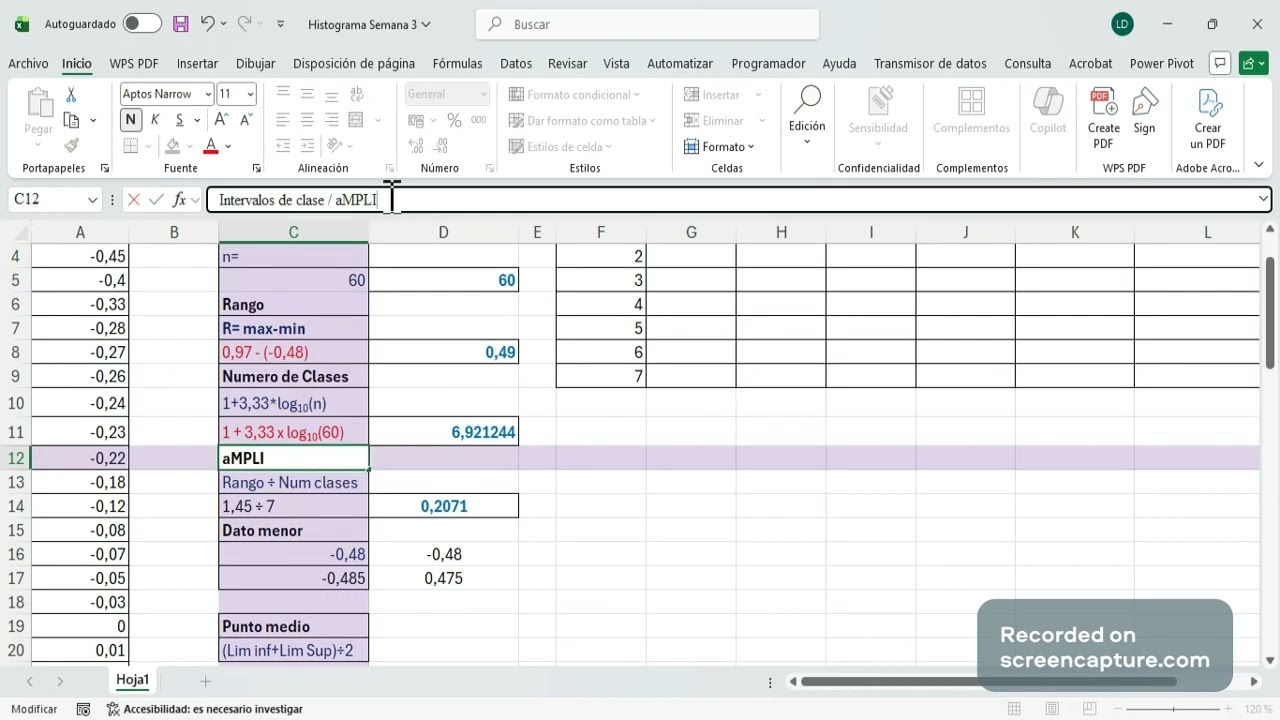Click the fill color bucket swatch
This screenshot has height=720, width=1280.
pyautogui.click(x=173, y=146)
